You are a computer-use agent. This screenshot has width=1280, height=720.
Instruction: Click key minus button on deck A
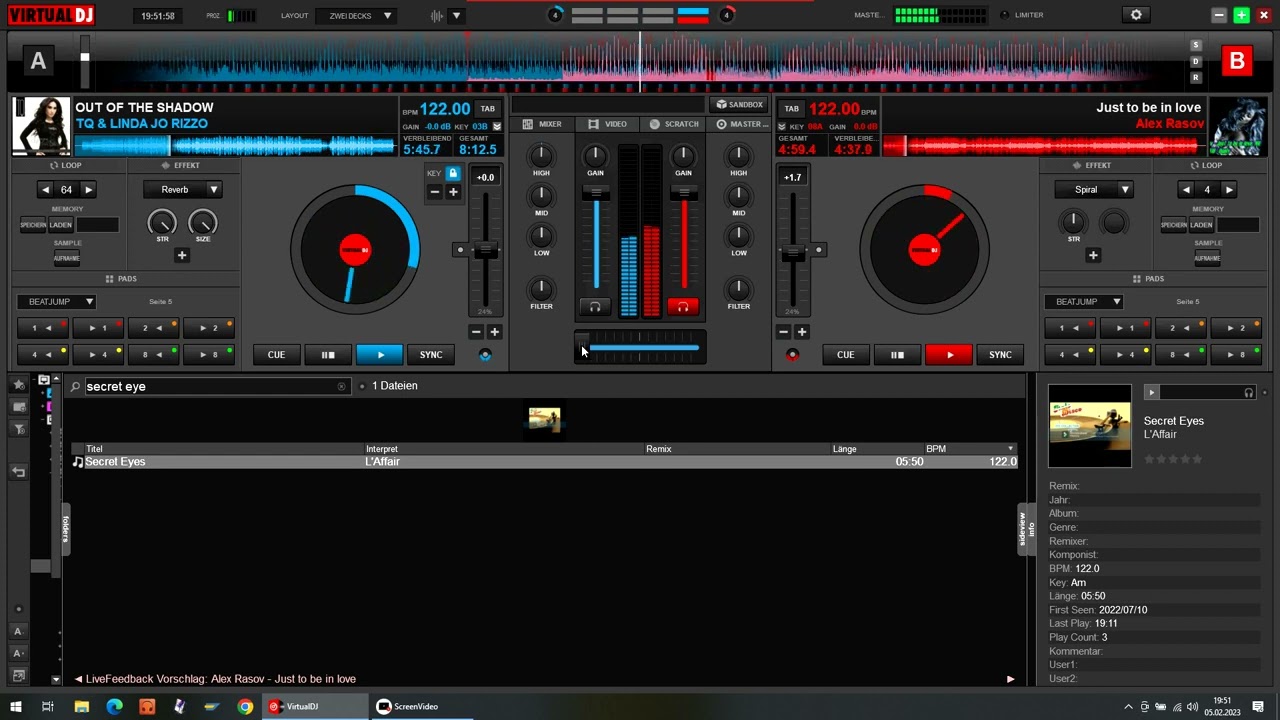point(435,192)
